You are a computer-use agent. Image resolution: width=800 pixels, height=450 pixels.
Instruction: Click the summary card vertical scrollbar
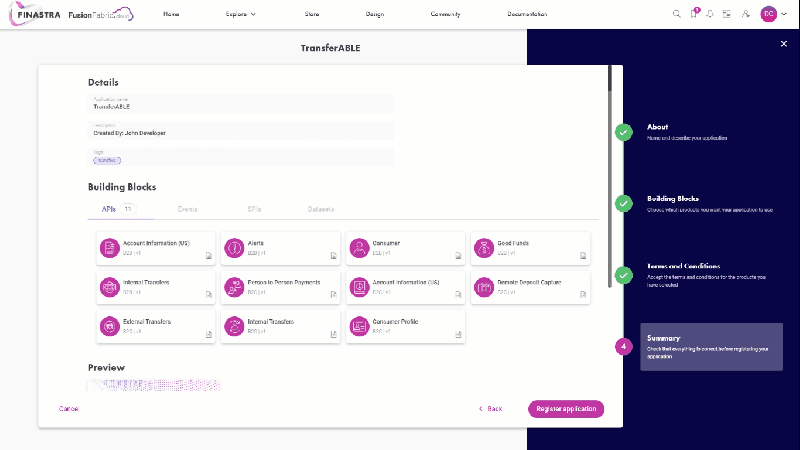point(610,176)
